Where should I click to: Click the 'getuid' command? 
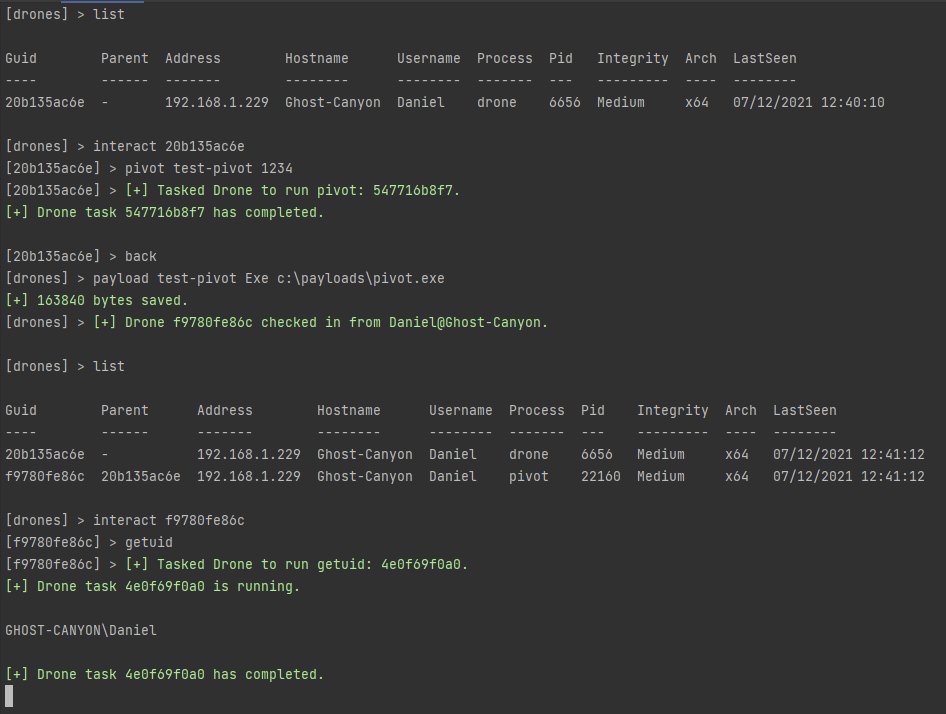(x=148, y=543)
